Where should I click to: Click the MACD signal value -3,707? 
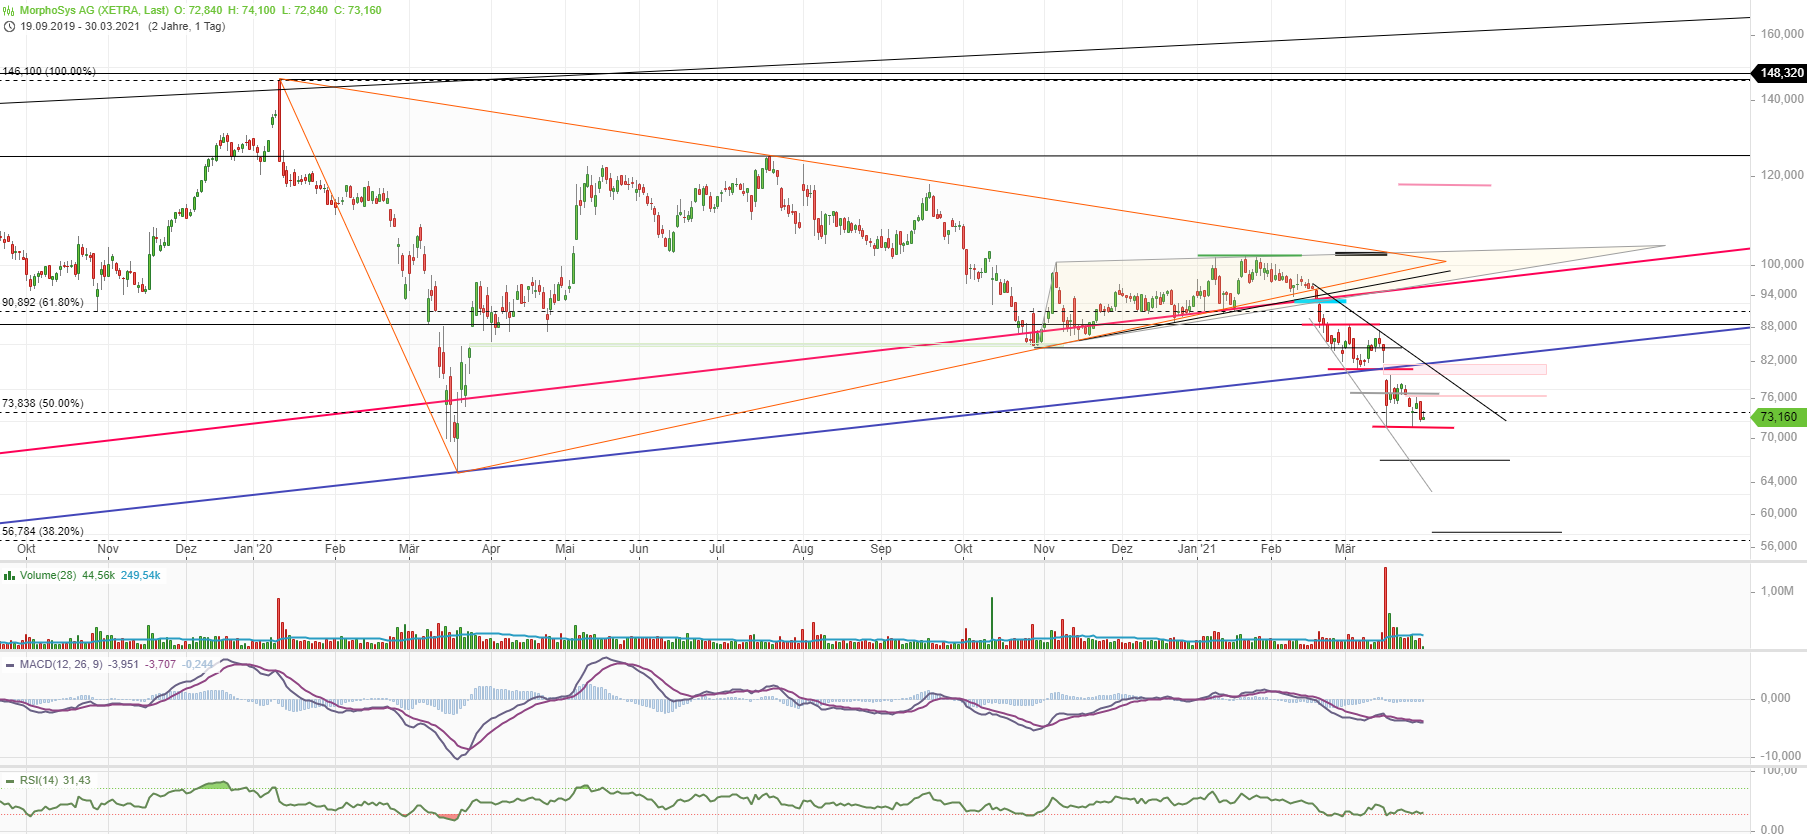coord(161,665)
